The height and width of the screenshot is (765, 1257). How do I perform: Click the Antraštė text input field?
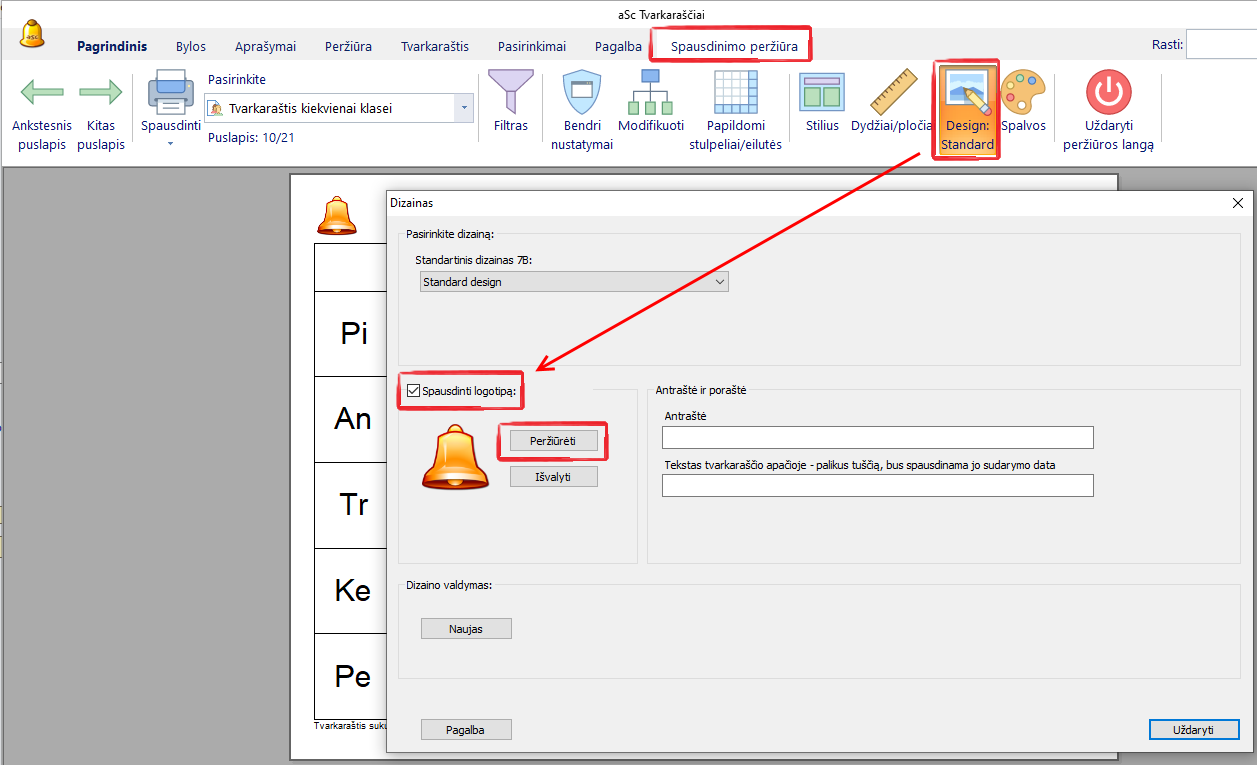tap(877, 438)
